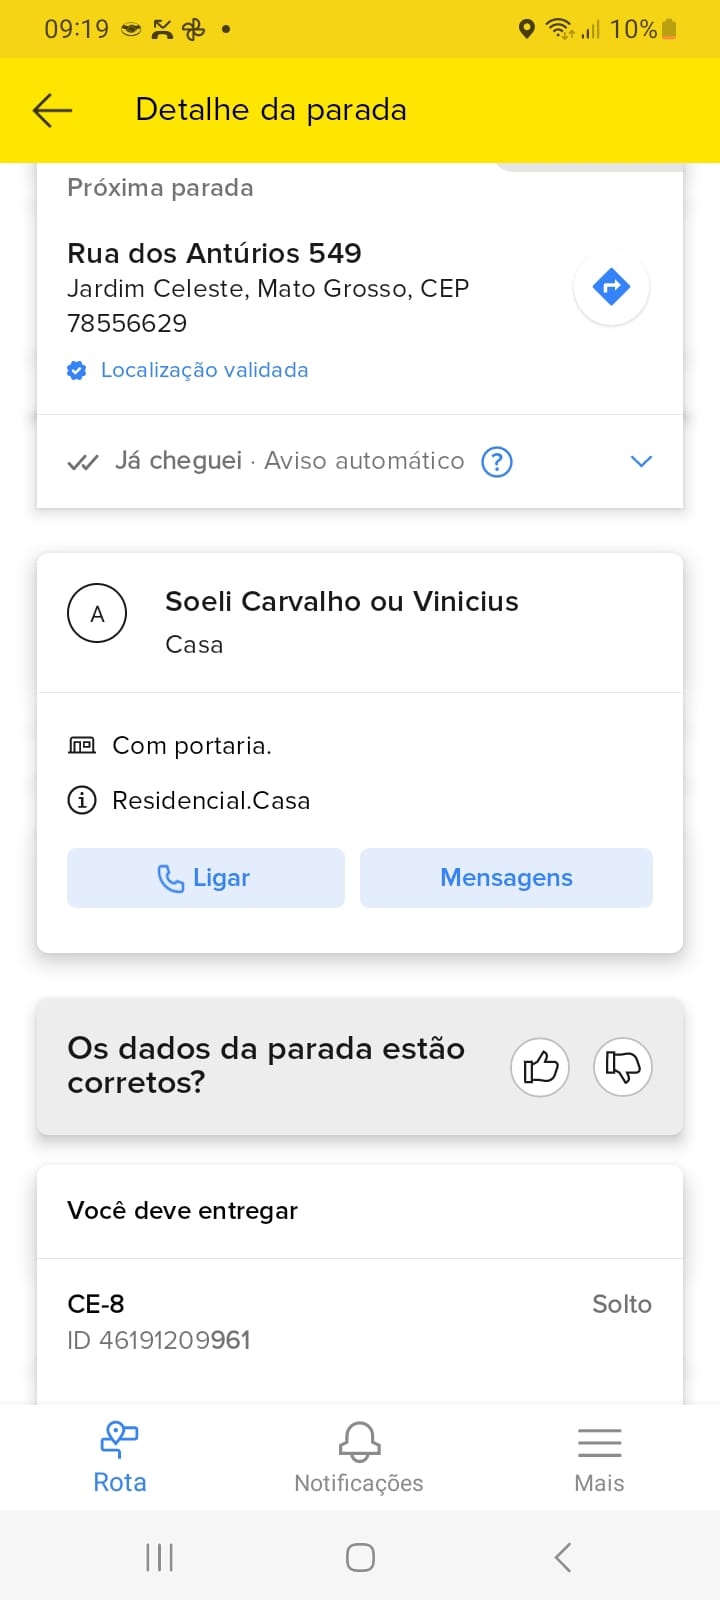Open the Mais menu tab
Image resolution: width=720 pixels, height=1600 pixels.
599,1456
